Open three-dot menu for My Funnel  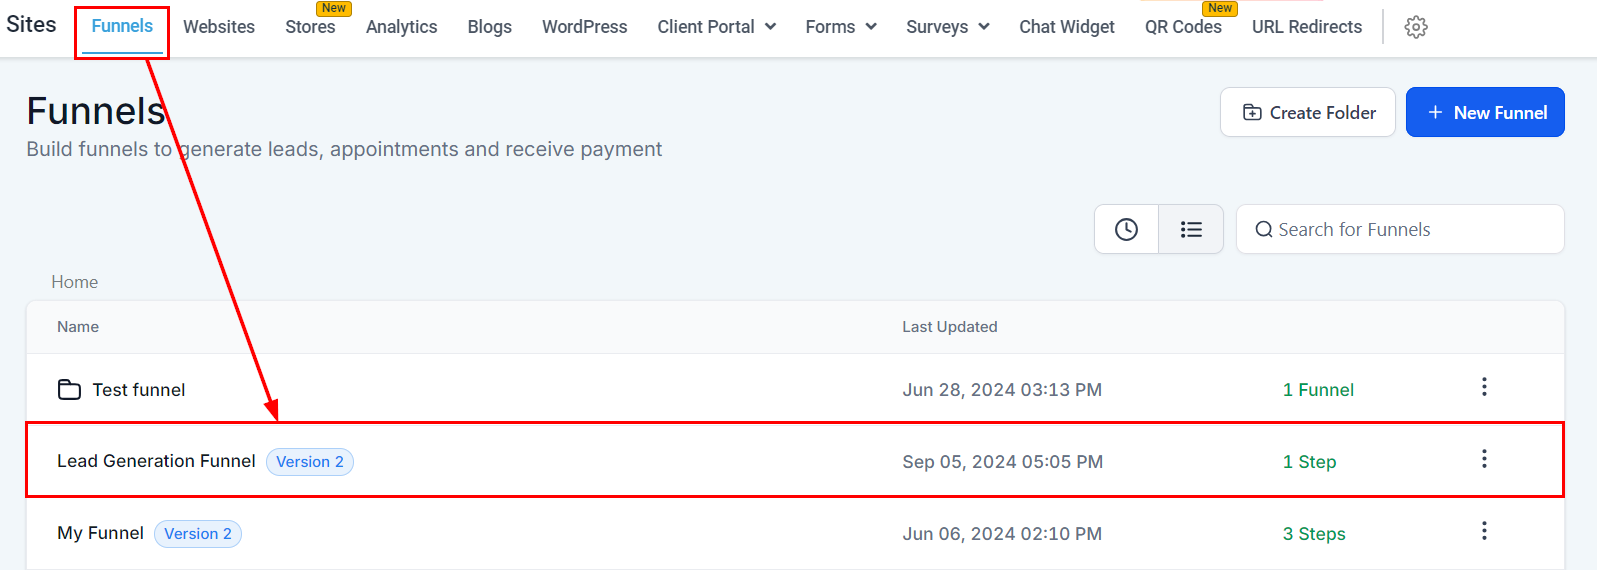pos(1484,531)
